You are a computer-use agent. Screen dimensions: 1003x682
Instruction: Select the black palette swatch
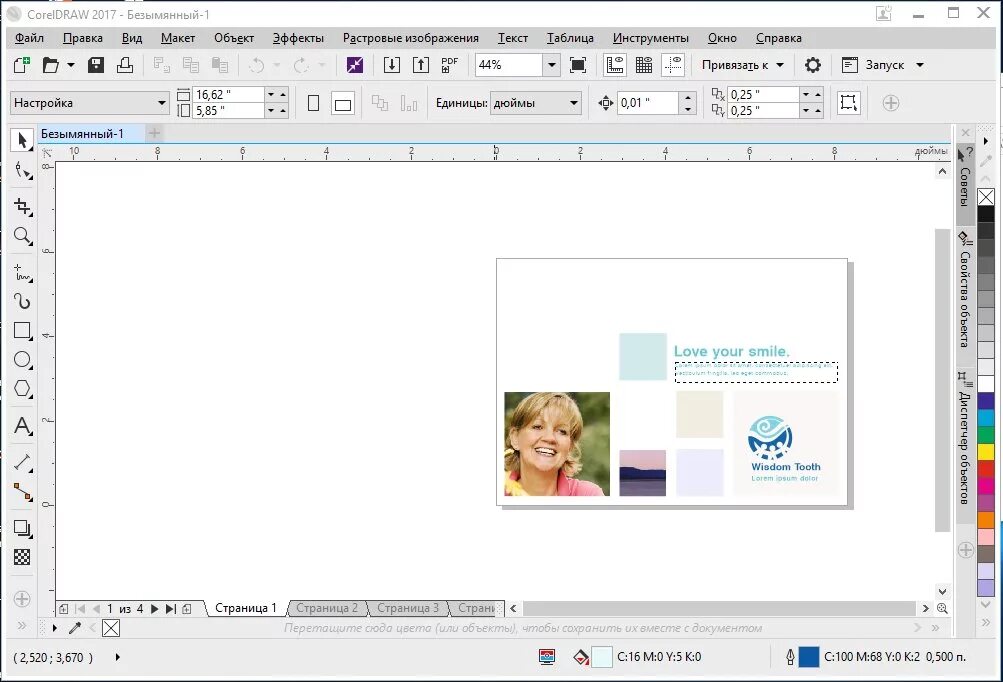[x=986, y=214]
